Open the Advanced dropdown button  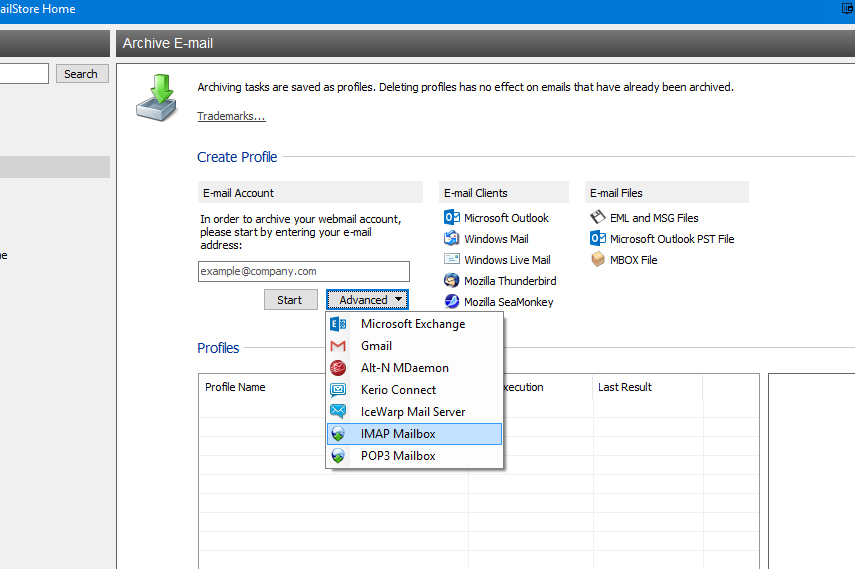(x=368, y=300)
